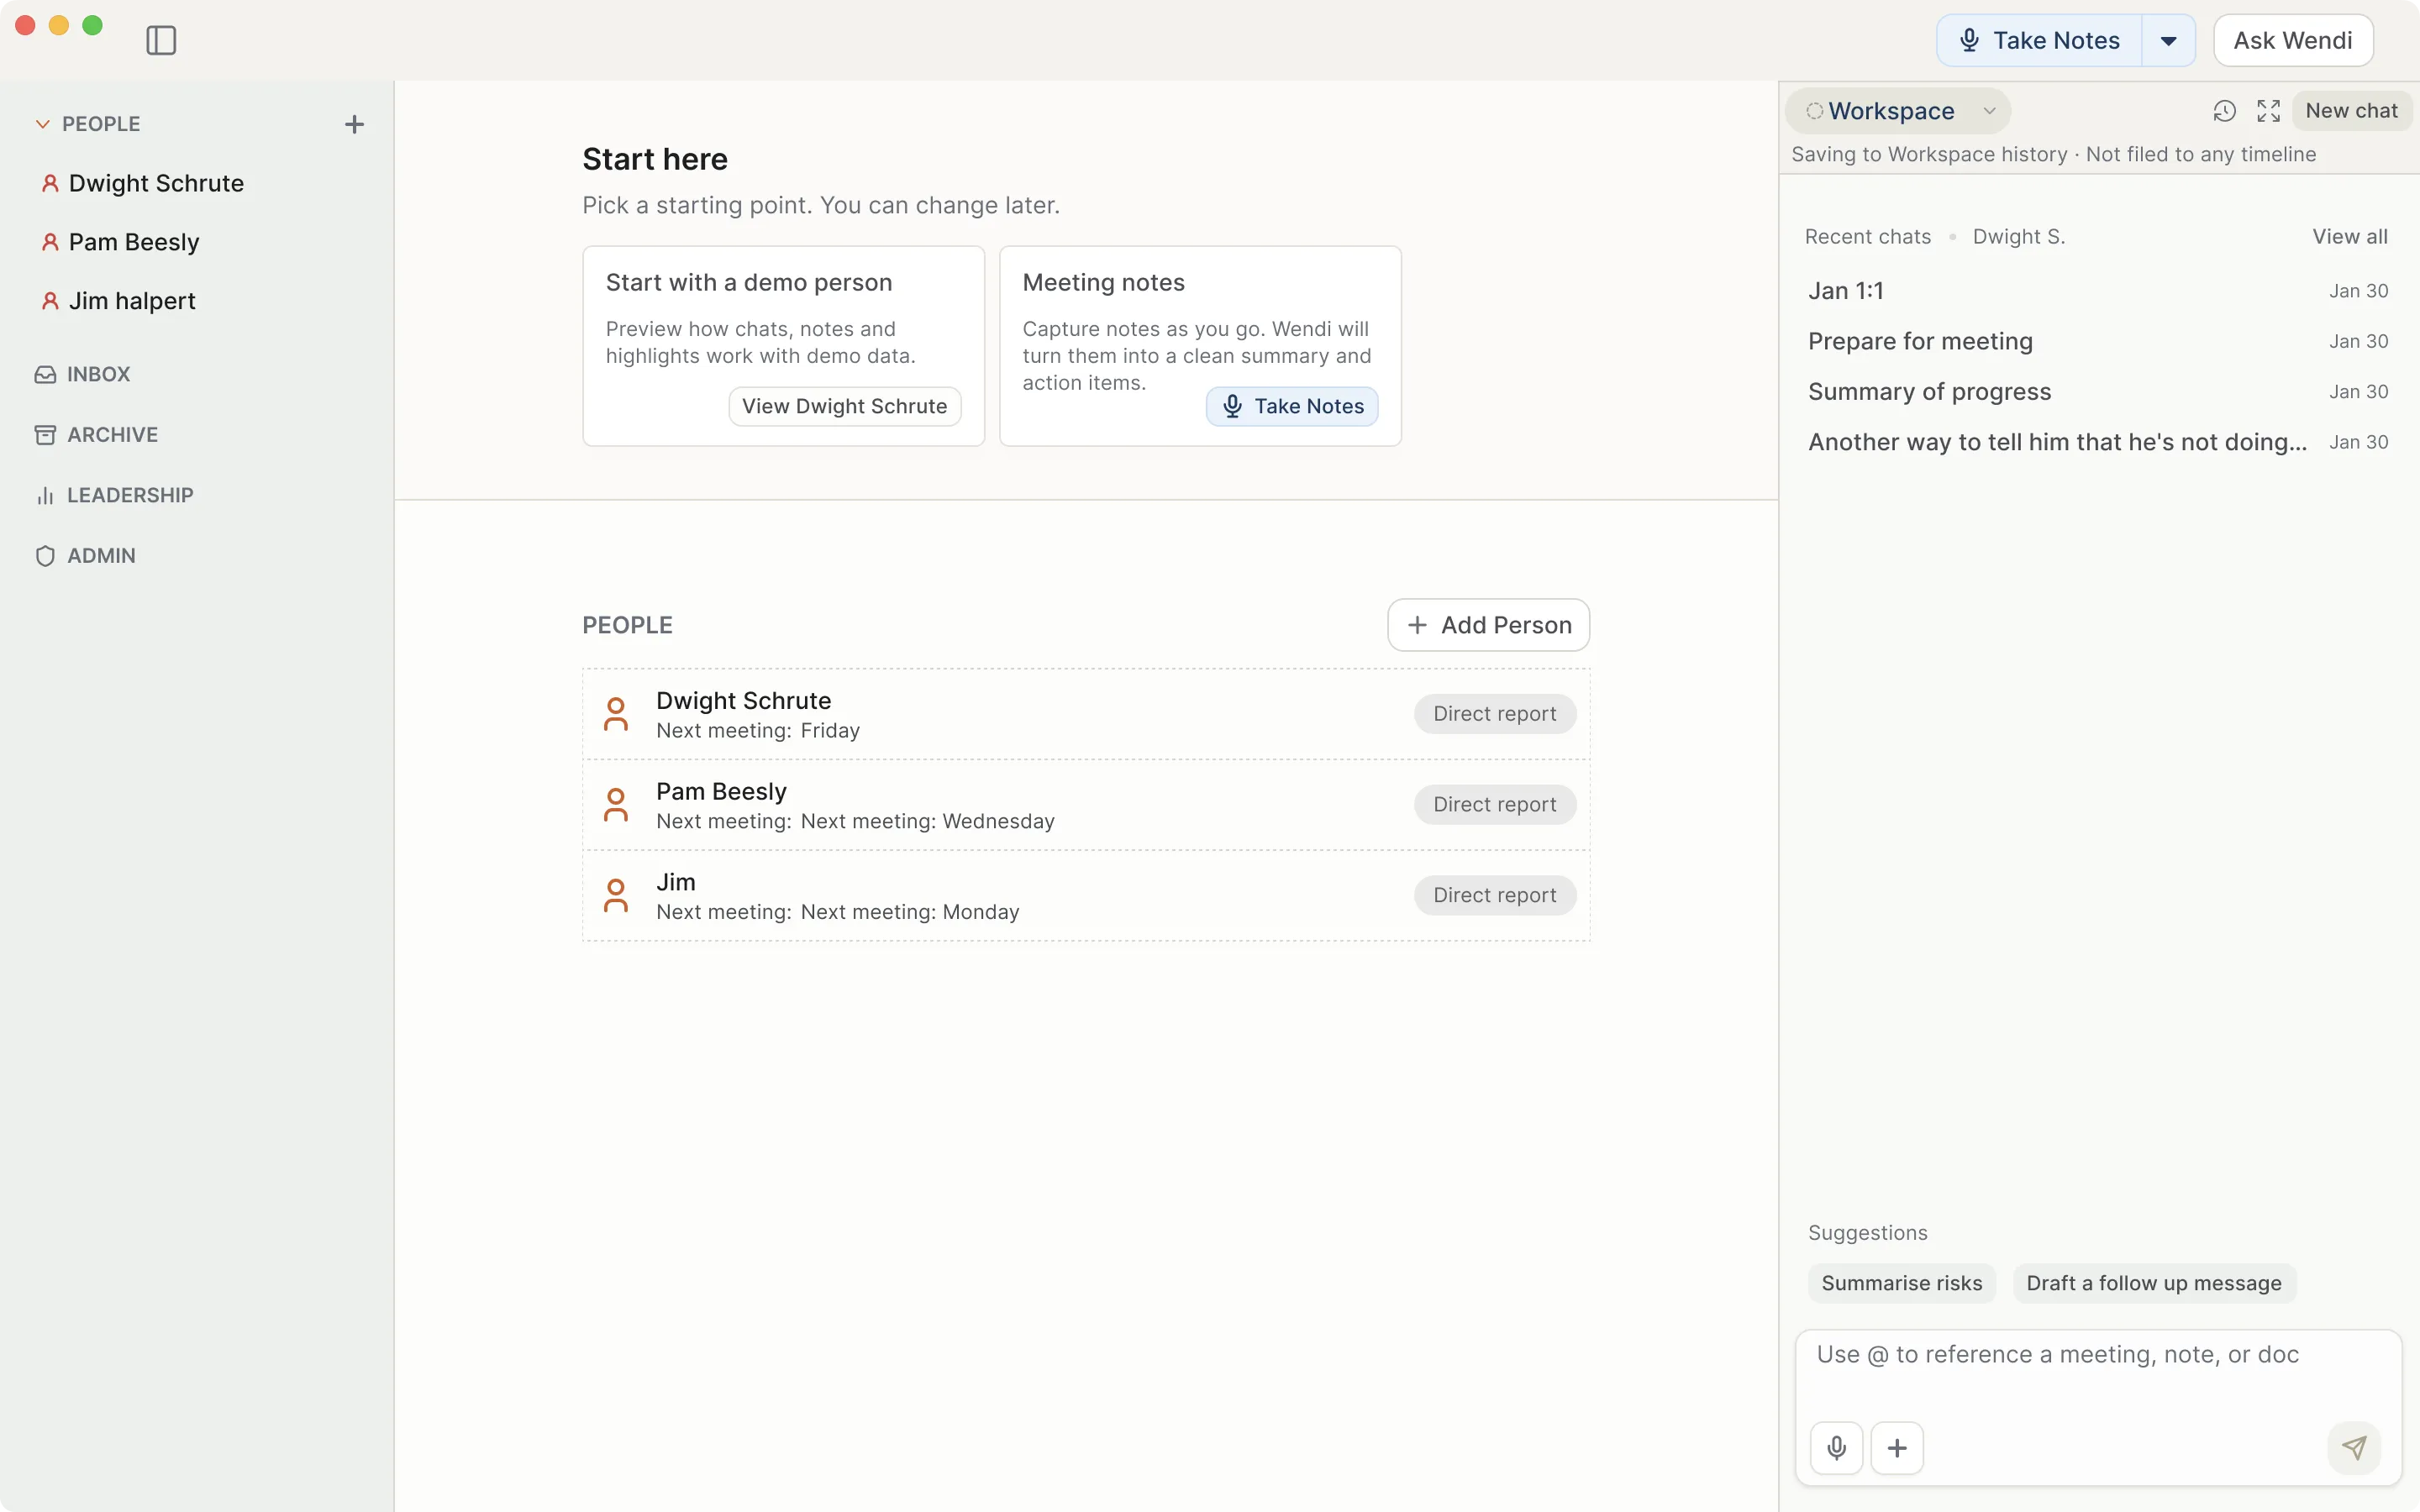This screenshot has width=2420, height=1512.
Task: Click the Dwight S. recent chats filter
Action: 2018,237
